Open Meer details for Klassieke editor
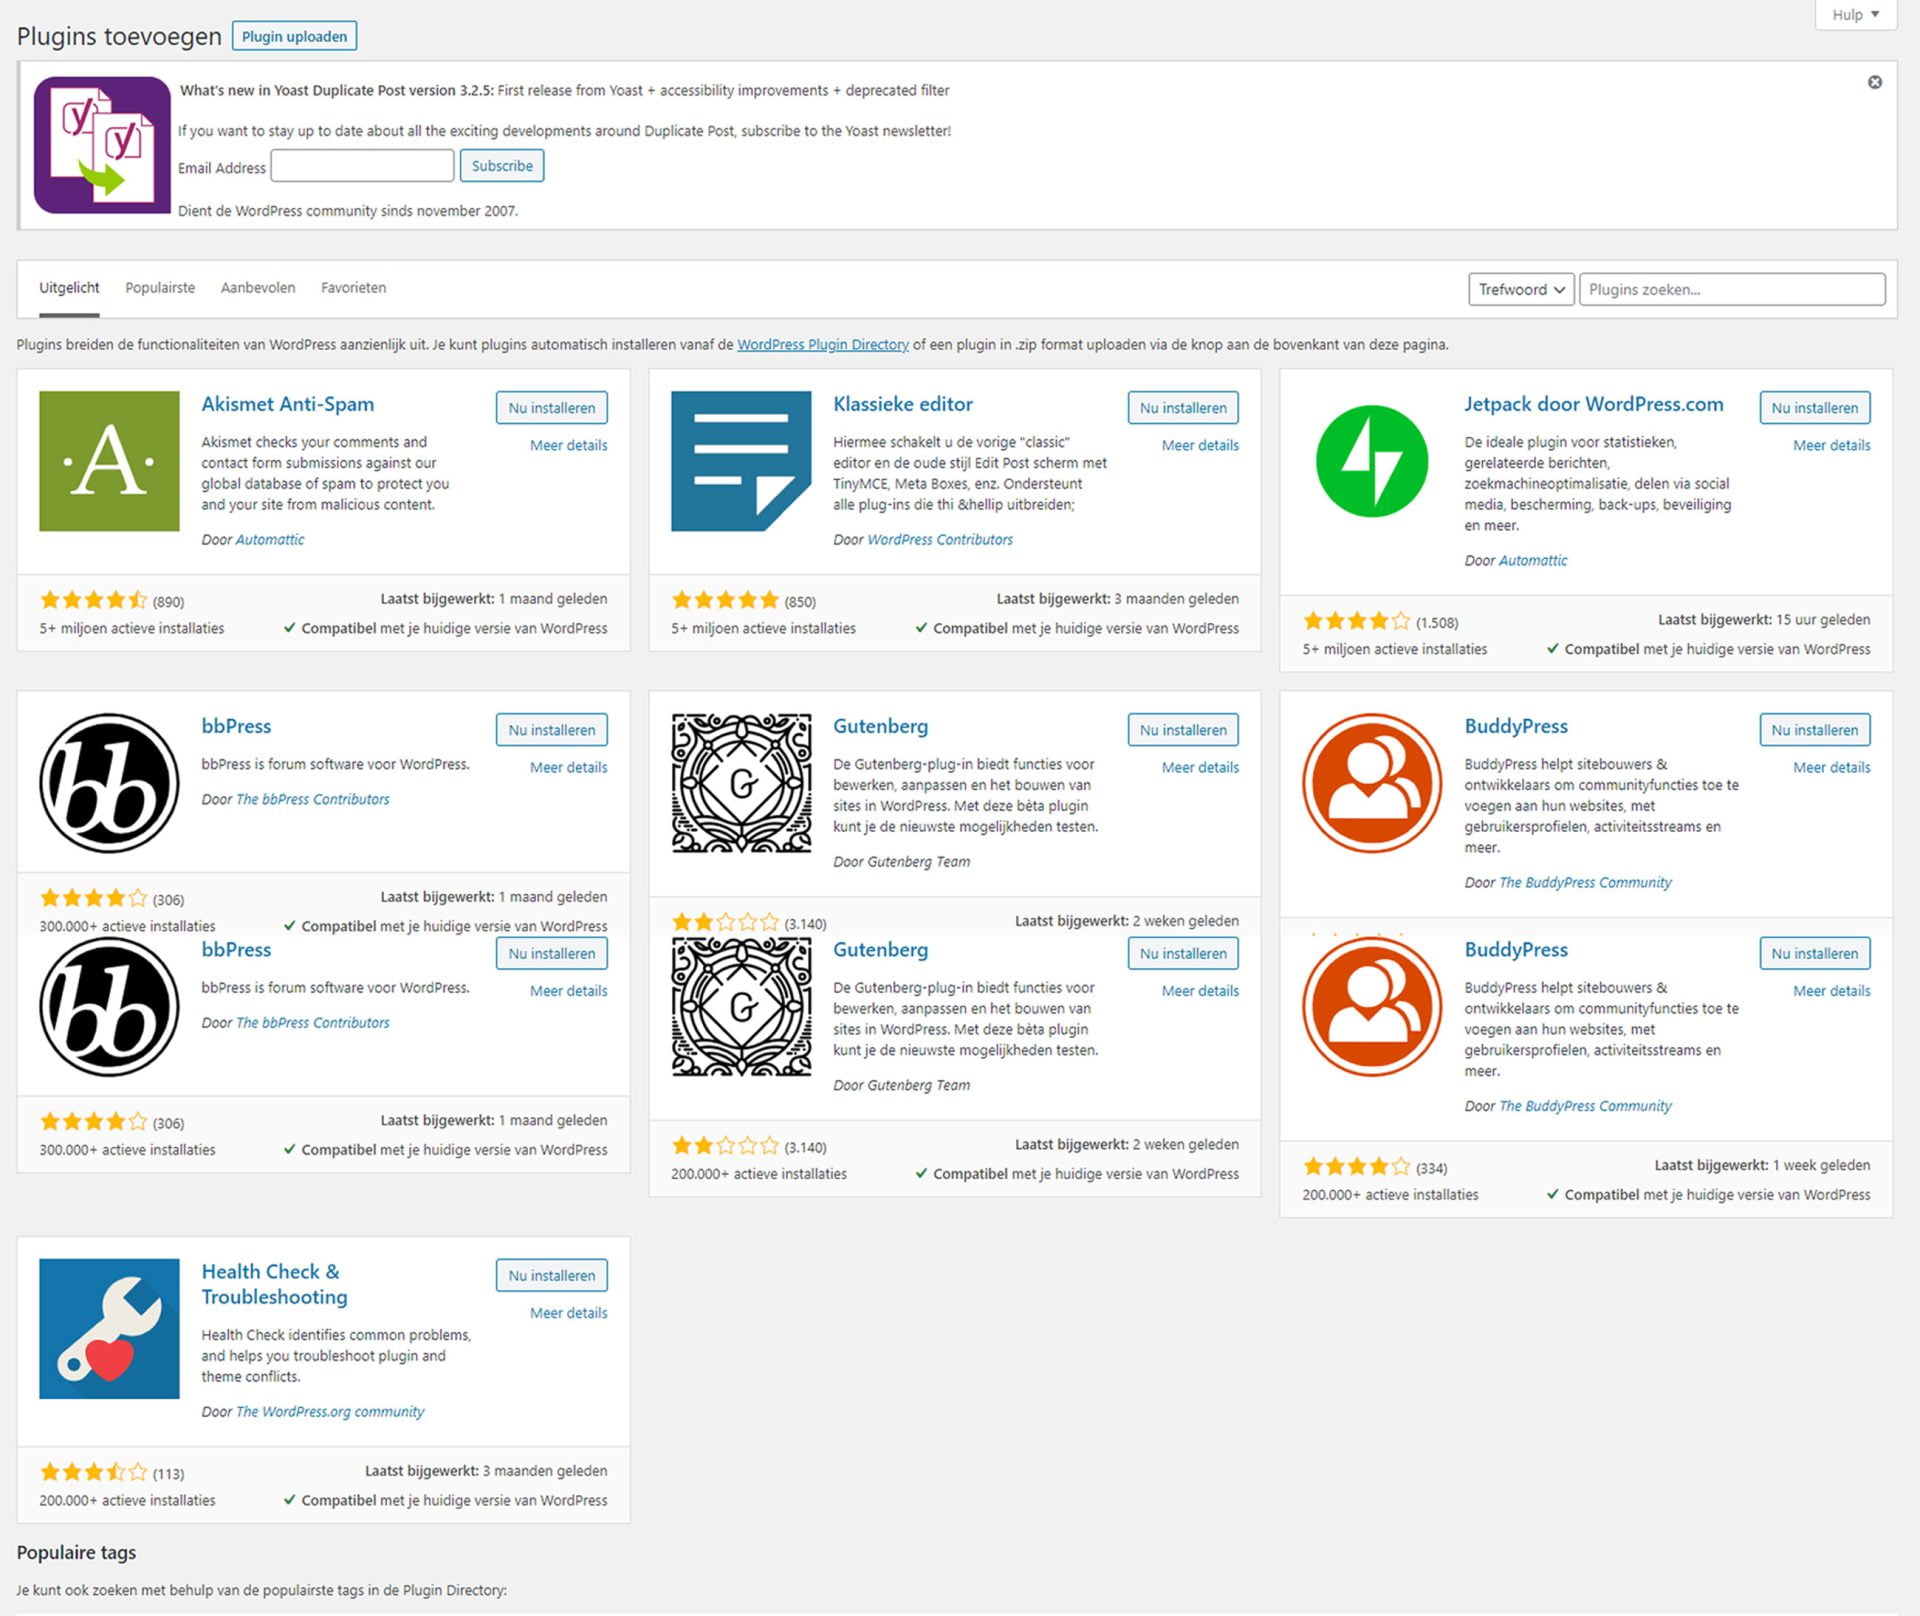 1200,445
